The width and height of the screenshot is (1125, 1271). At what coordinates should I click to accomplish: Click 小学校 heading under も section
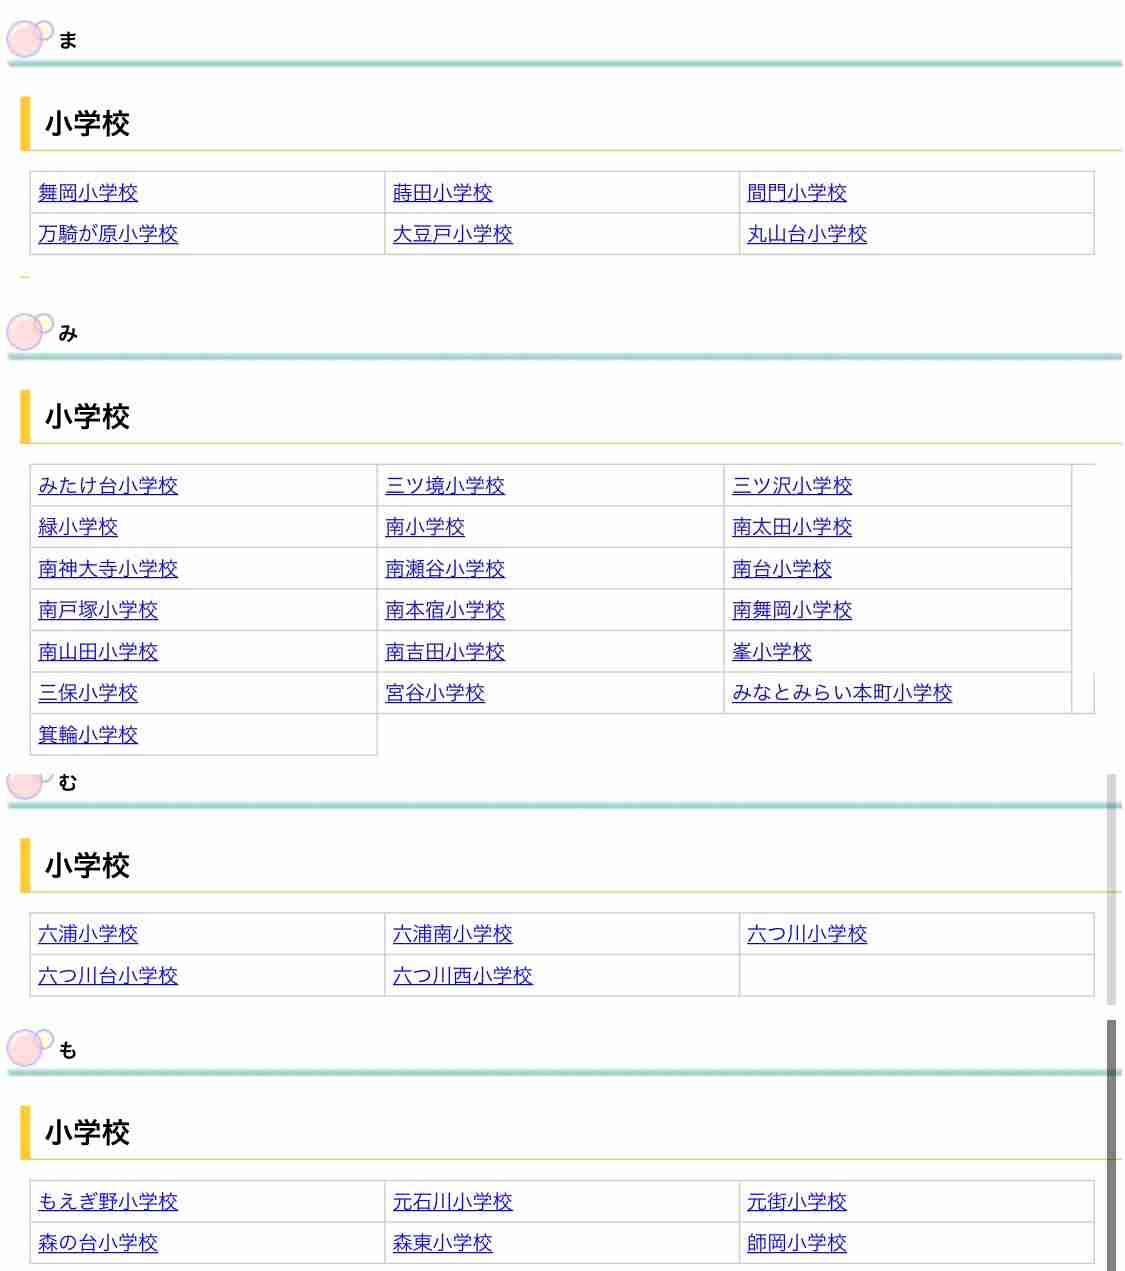point(87,1133)
